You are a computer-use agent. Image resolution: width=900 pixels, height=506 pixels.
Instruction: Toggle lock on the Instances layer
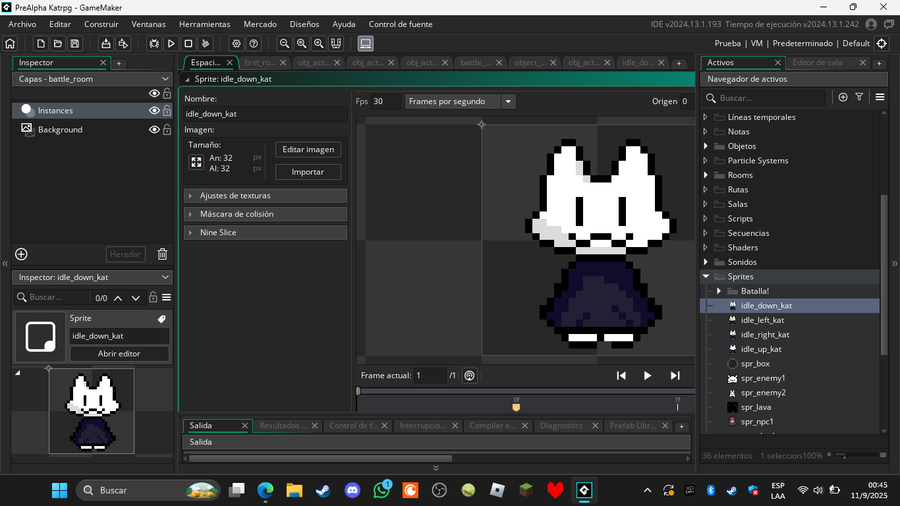click(167, 111)
